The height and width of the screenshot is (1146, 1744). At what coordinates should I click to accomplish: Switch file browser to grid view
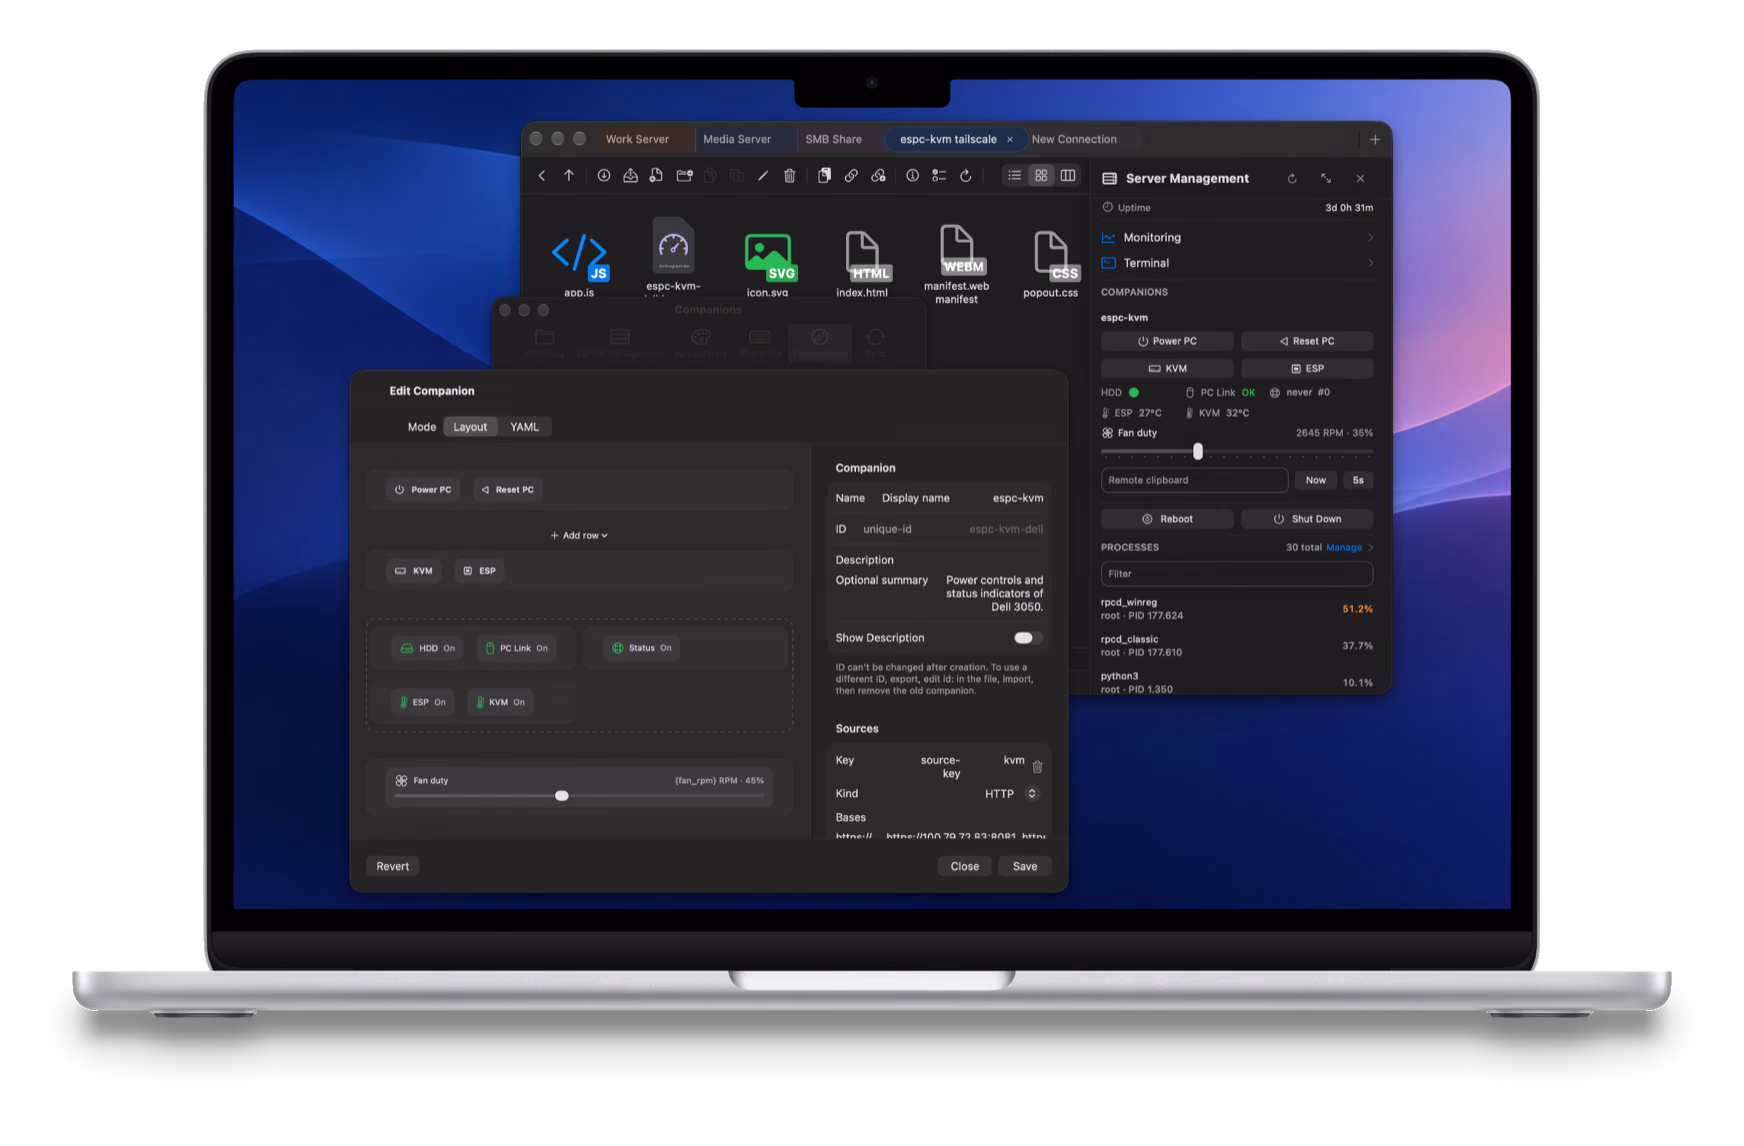(1042, 176)
